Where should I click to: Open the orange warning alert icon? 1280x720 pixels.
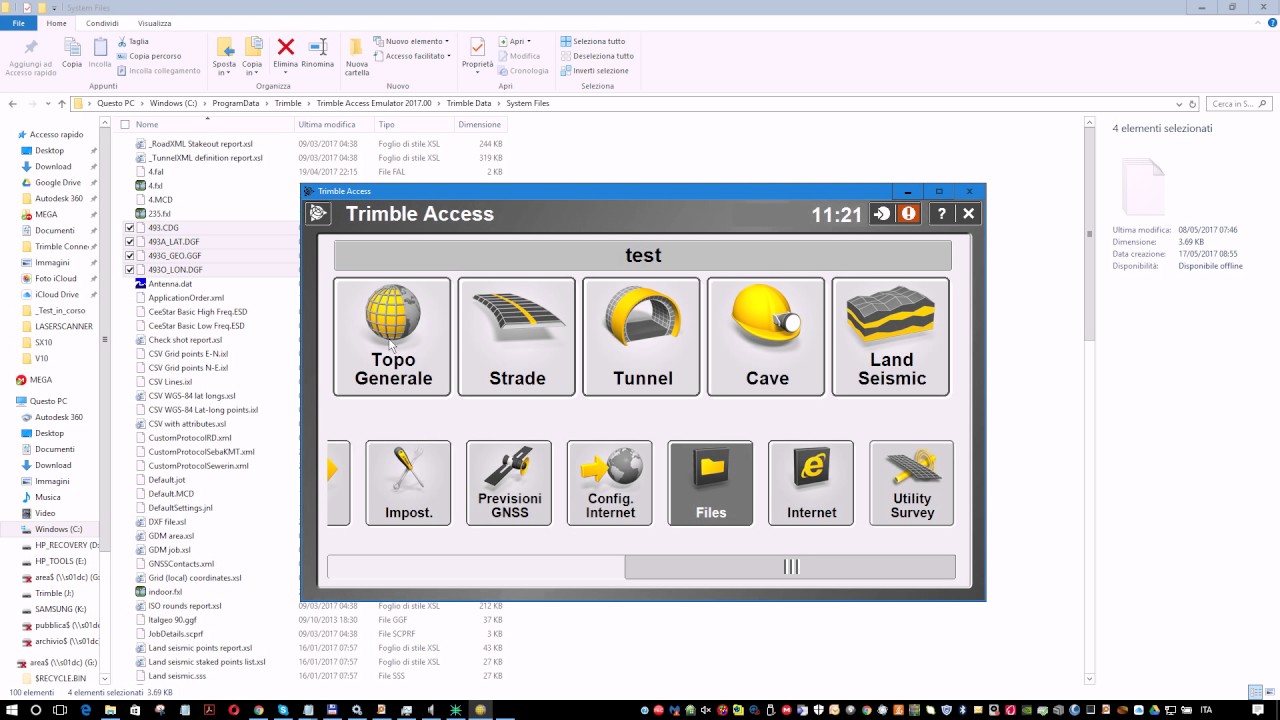click(908, 214)
